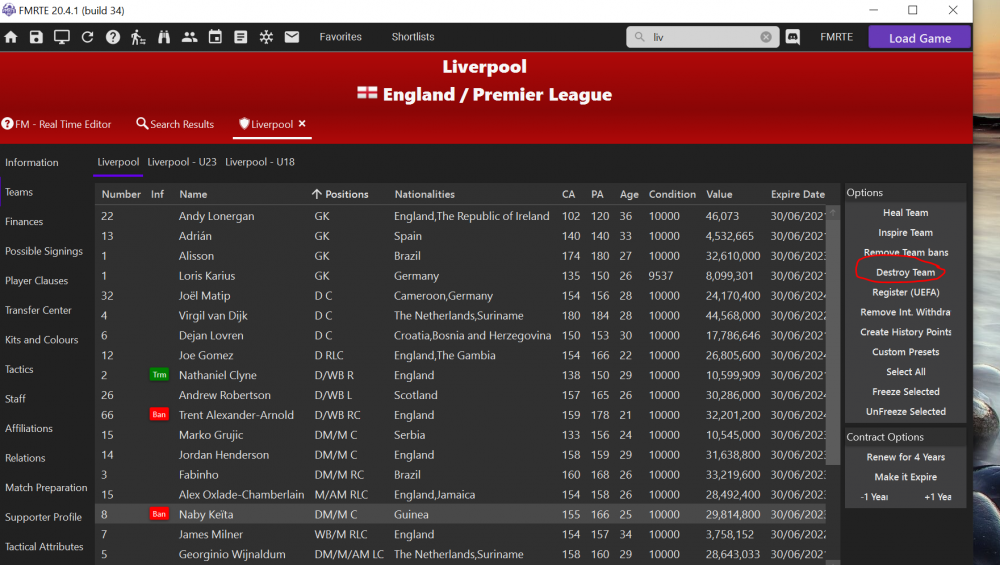The width and height of the screenshot is (1000, 565).
Task: Click Remove Int. Withdrawal option
Action: (906, 312)
